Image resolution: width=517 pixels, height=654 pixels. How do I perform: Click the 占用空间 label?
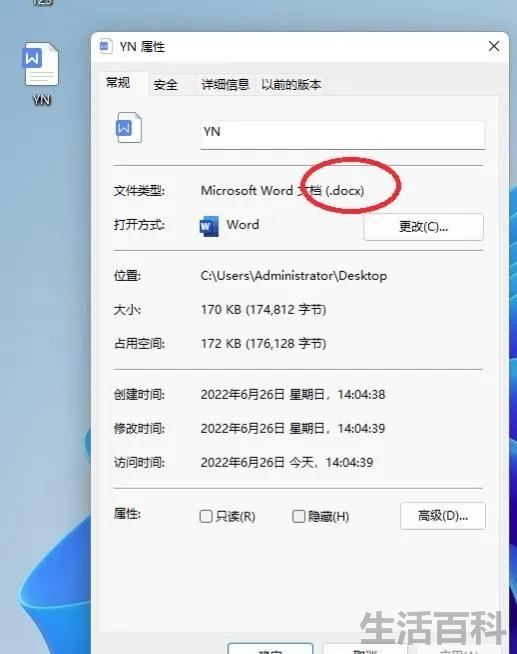[x=139, y=344]
